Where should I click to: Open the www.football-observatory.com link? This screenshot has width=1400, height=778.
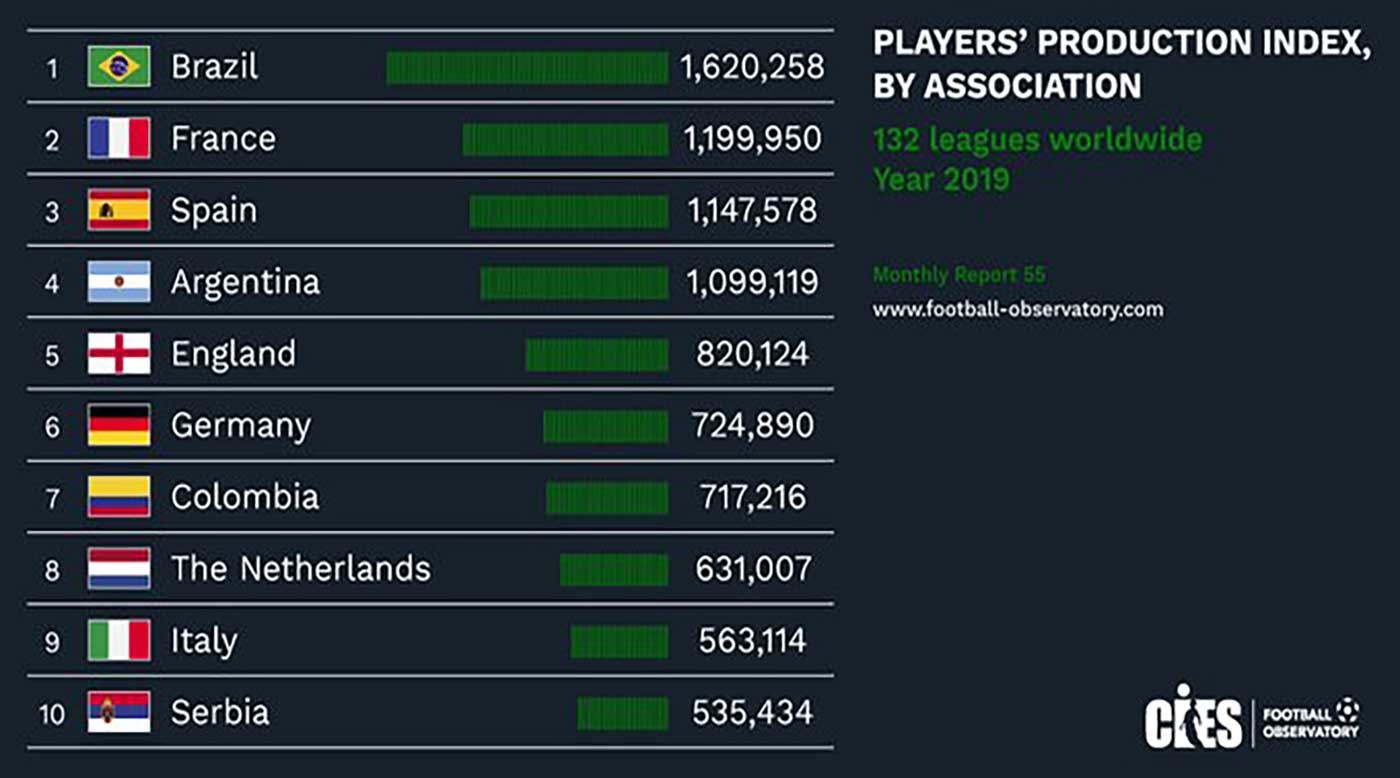click(1018, 310)
